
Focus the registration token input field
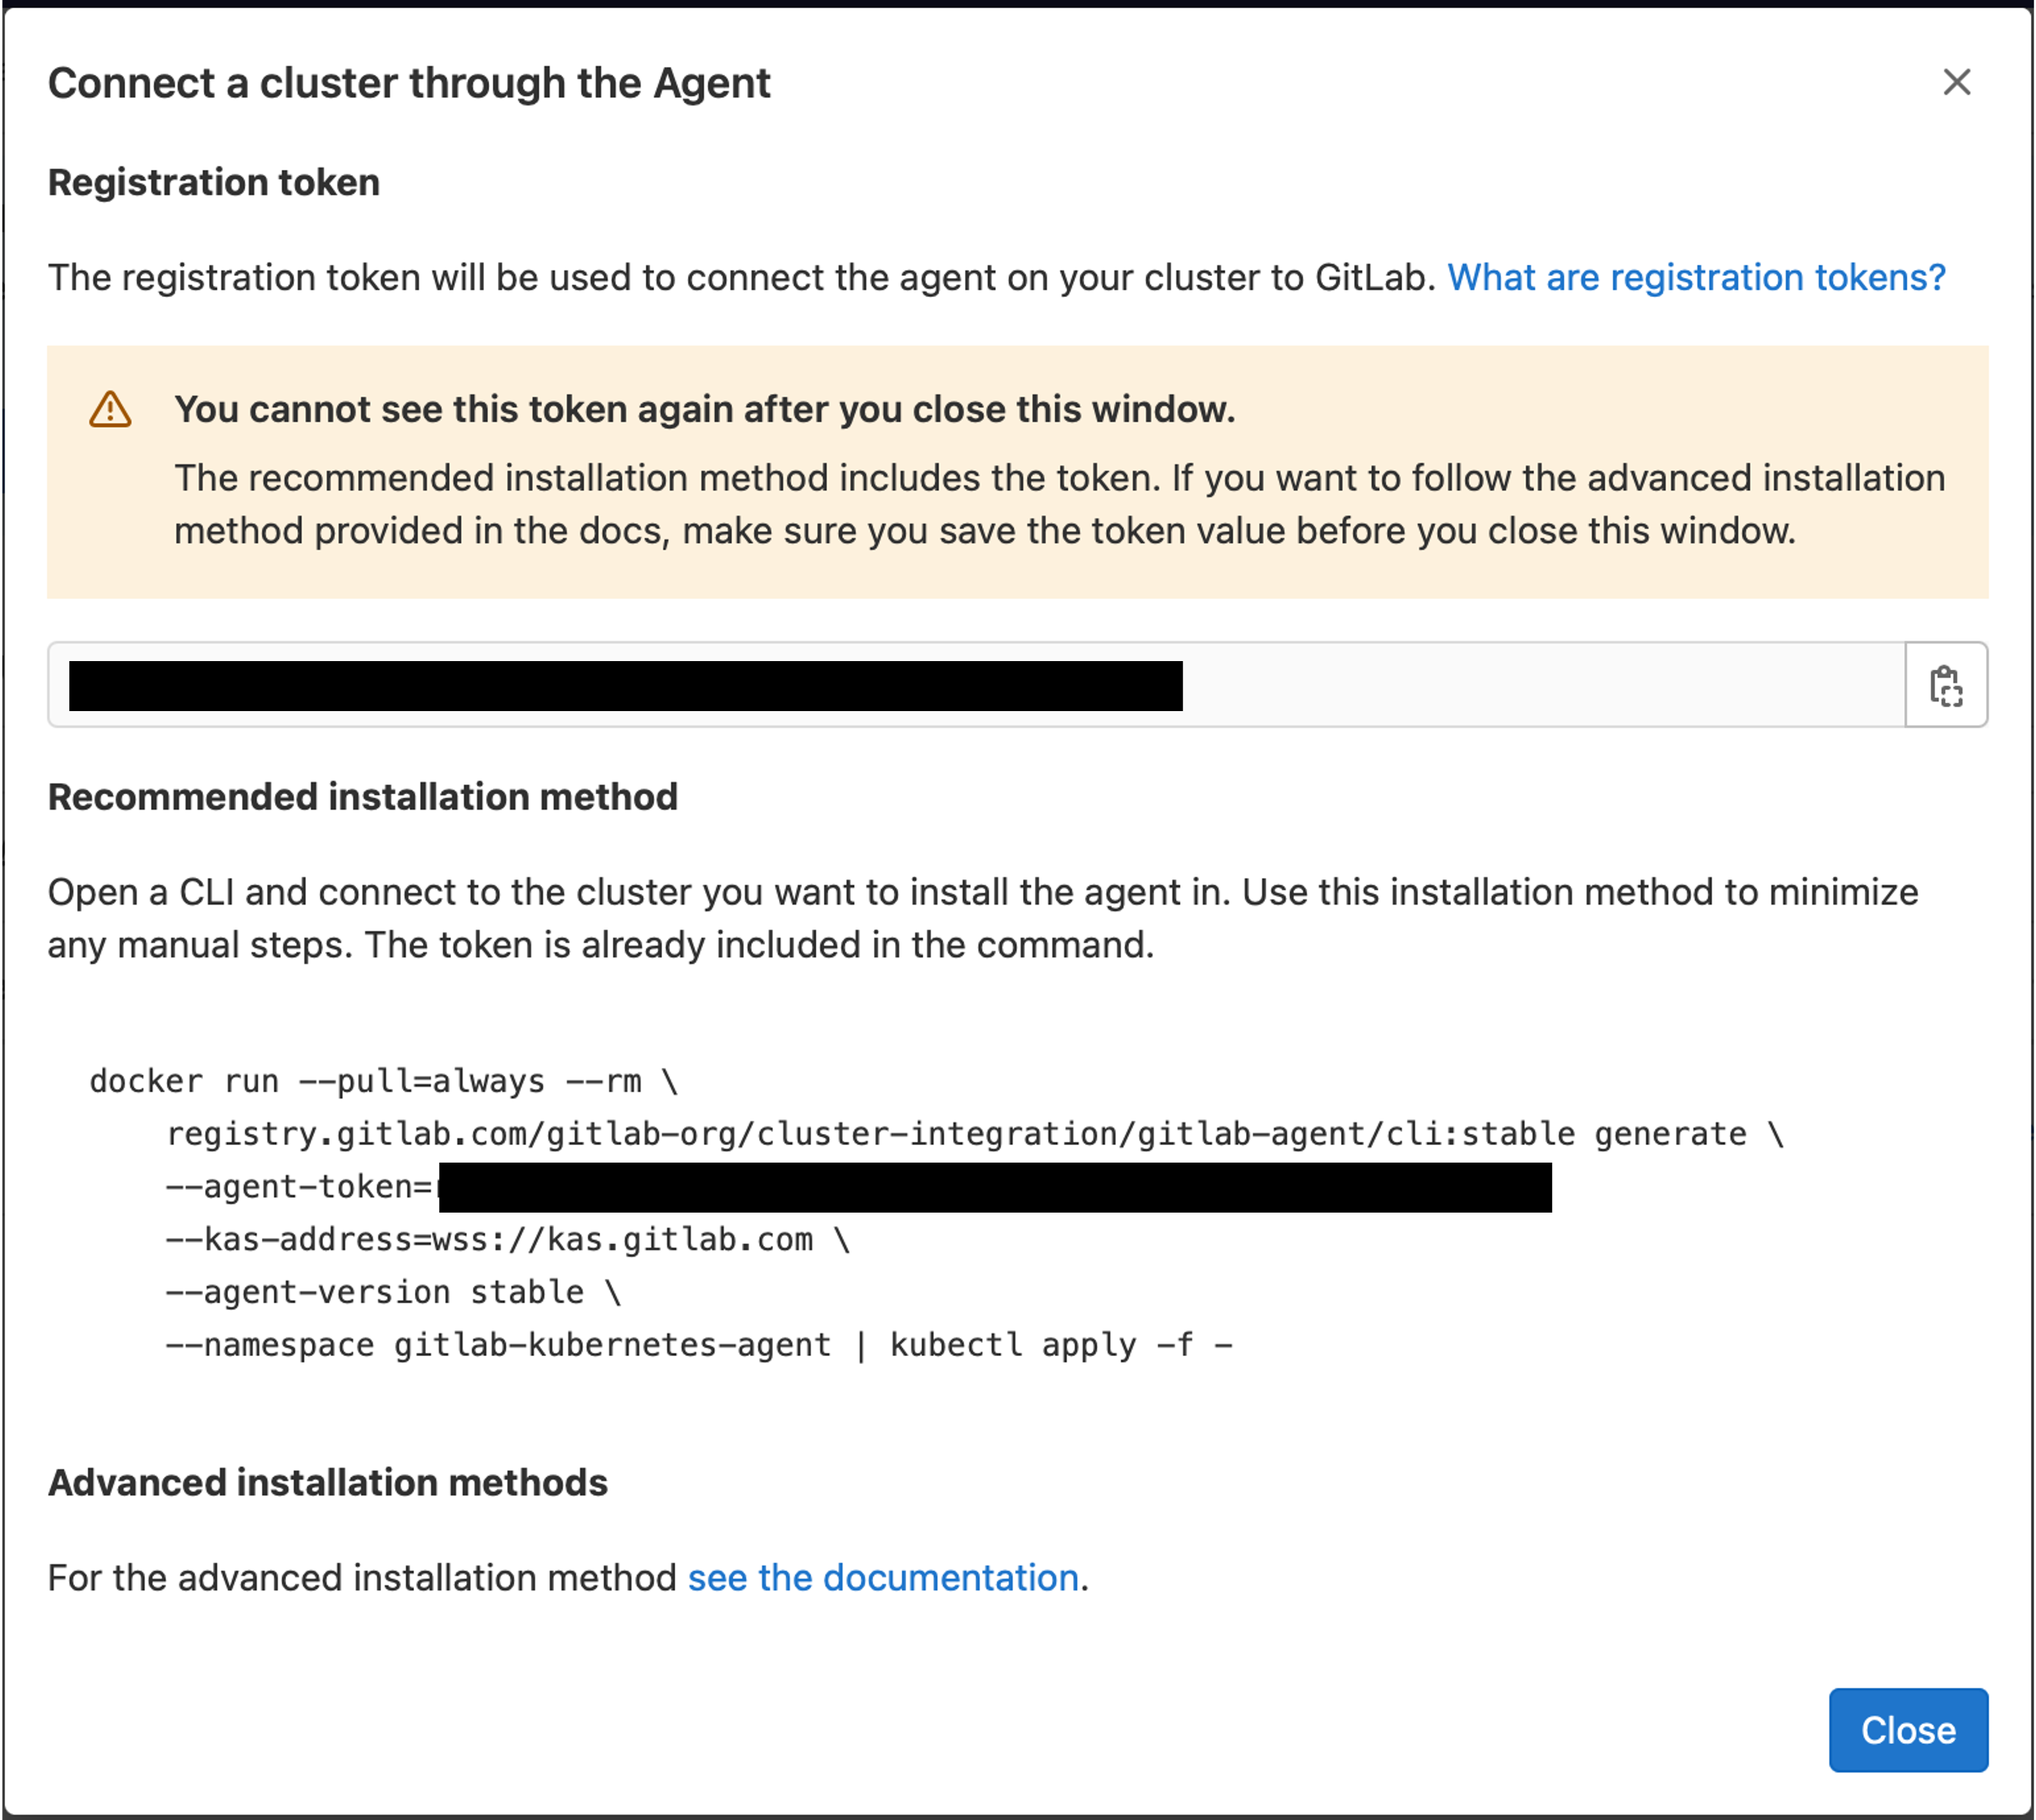[977, 685]
